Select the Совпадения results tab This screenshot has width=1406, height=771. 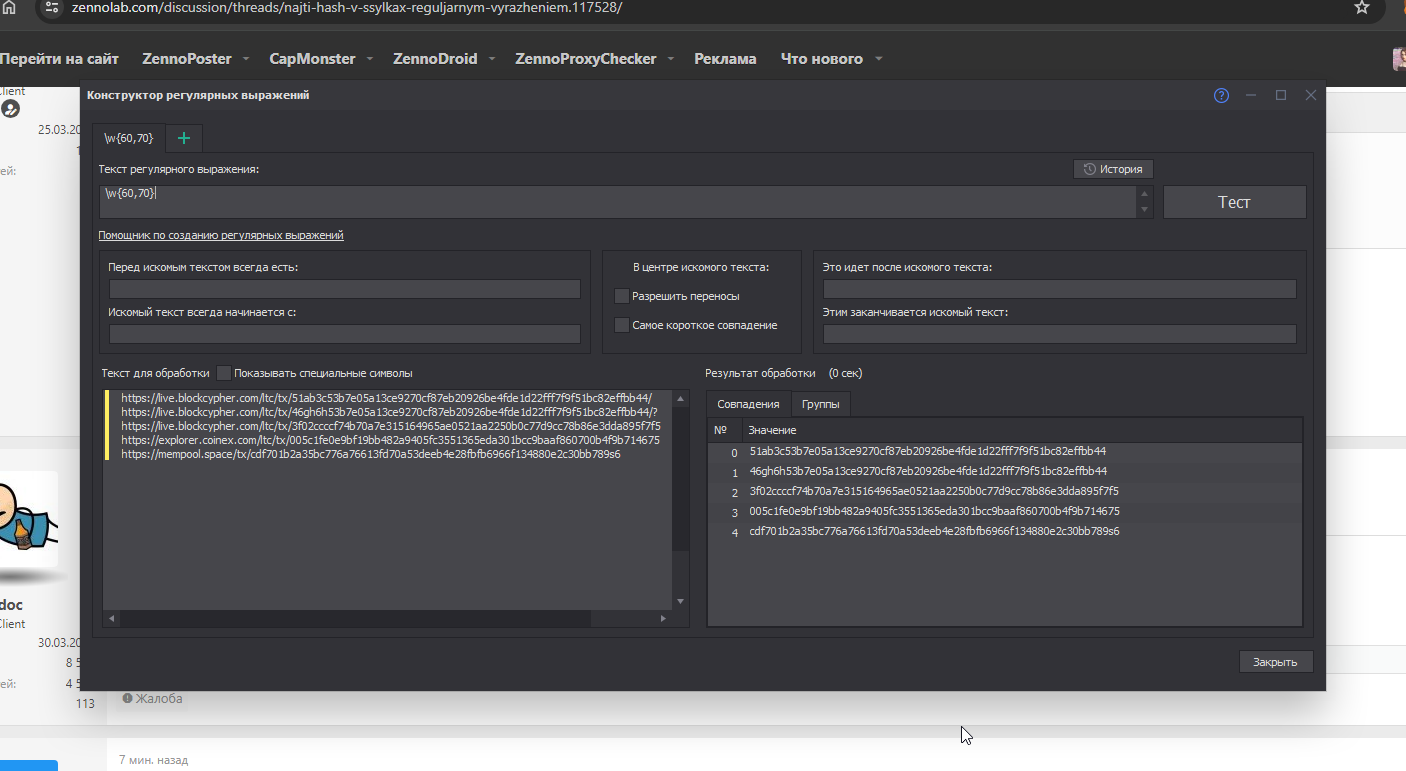click(x=748, y=404)
